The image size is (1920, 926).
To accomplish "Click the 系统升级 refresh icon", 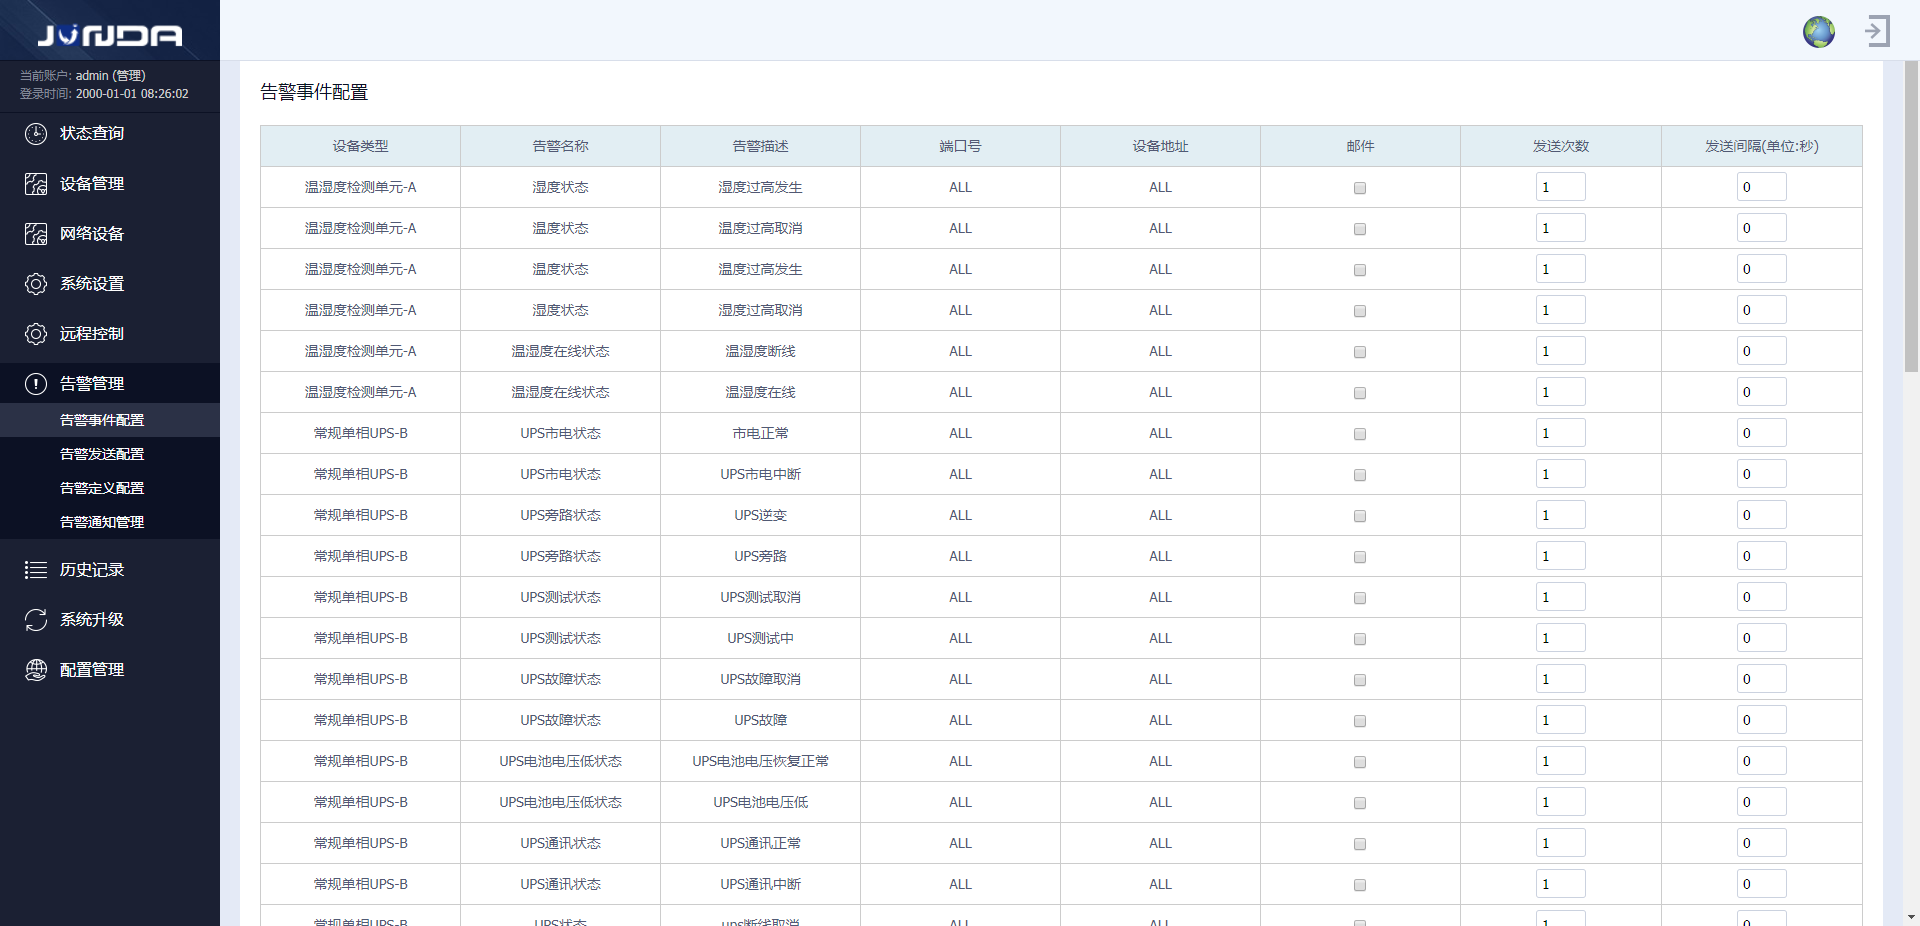I will point(36,620).
